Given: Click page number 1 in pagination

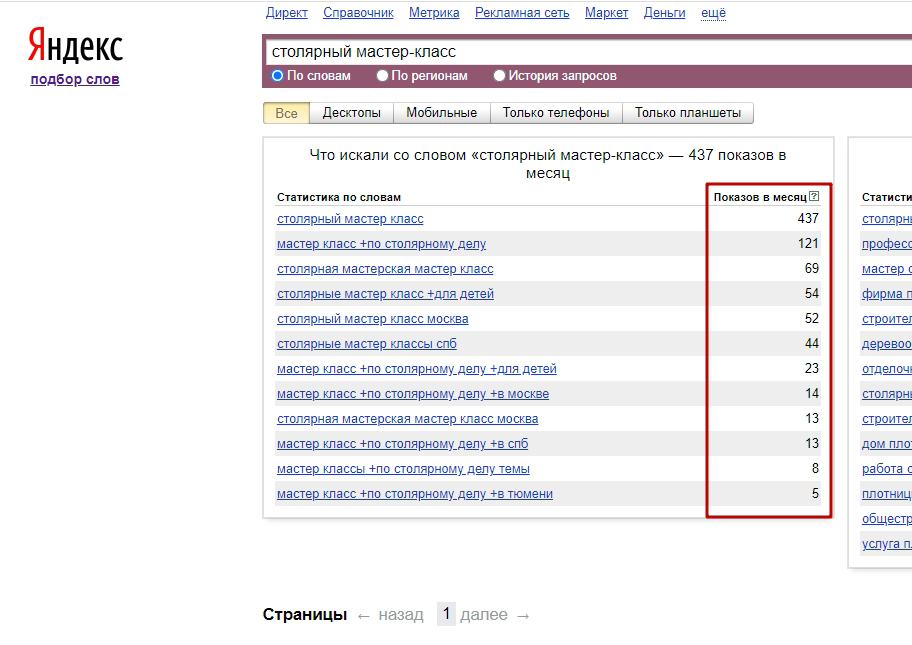Looking at the screenshot, I should pyautogui.click(x=446, y=614).
